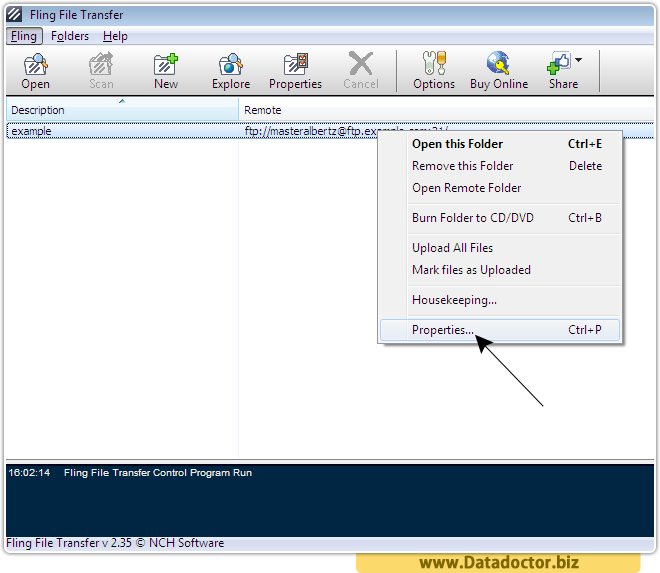
Task: Choose 'Open Remote Folder' menu entry
Action: [x=500, y=188]
